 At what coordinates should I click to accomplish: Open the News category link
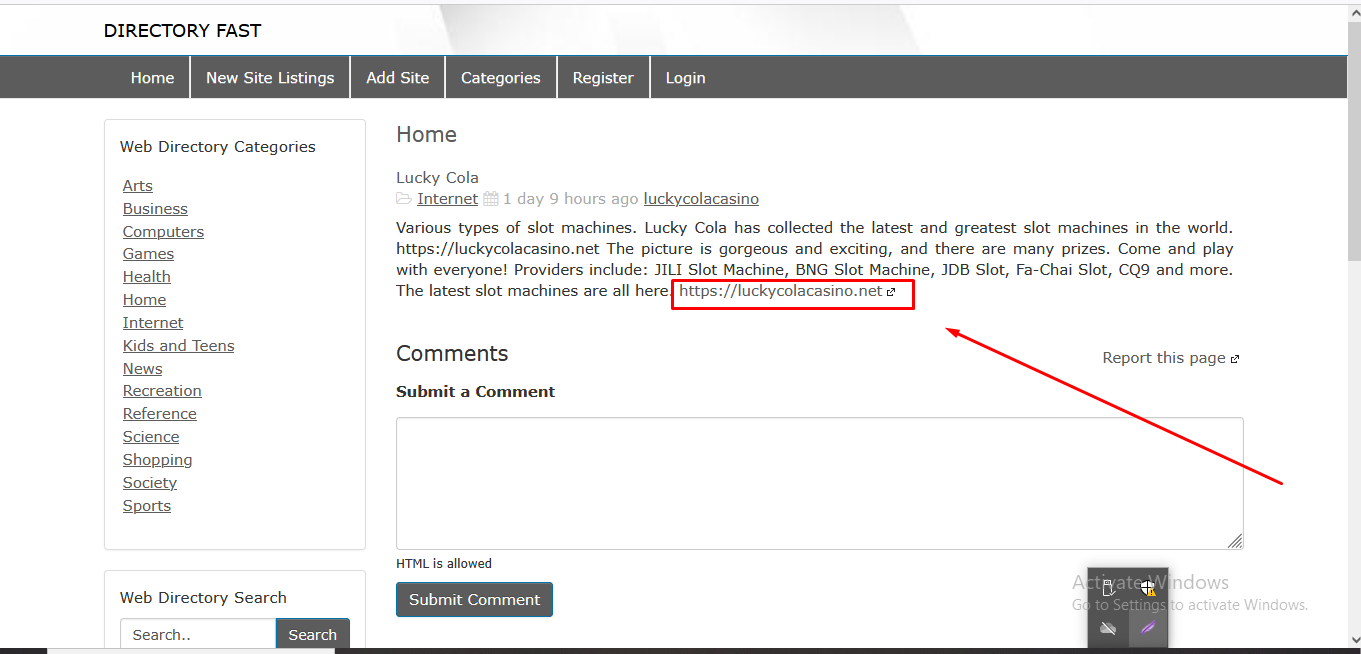point(143,369)
